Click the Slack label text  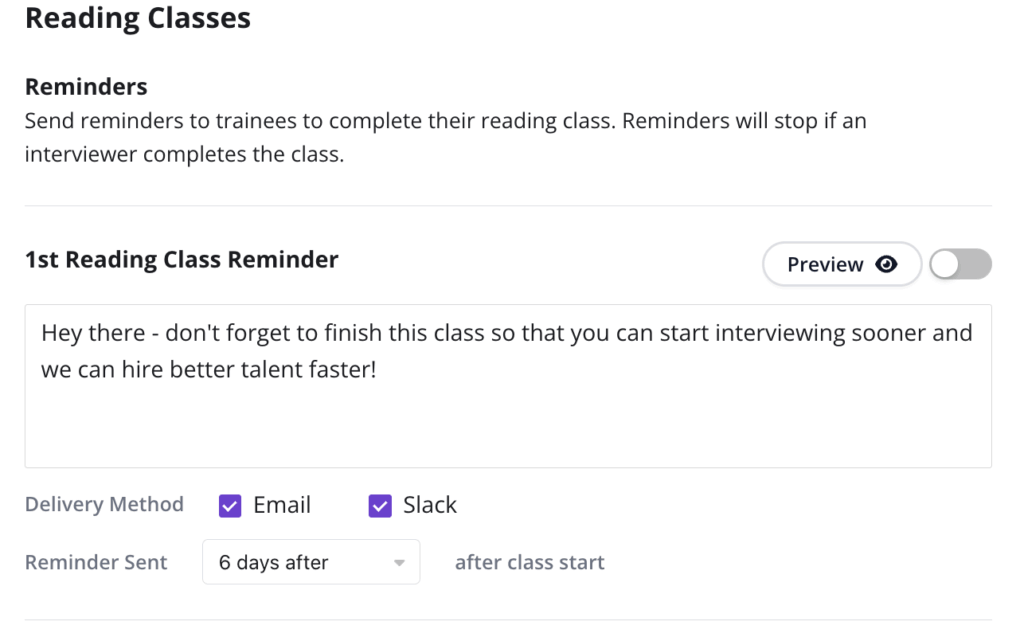click(x=430, y=505)
